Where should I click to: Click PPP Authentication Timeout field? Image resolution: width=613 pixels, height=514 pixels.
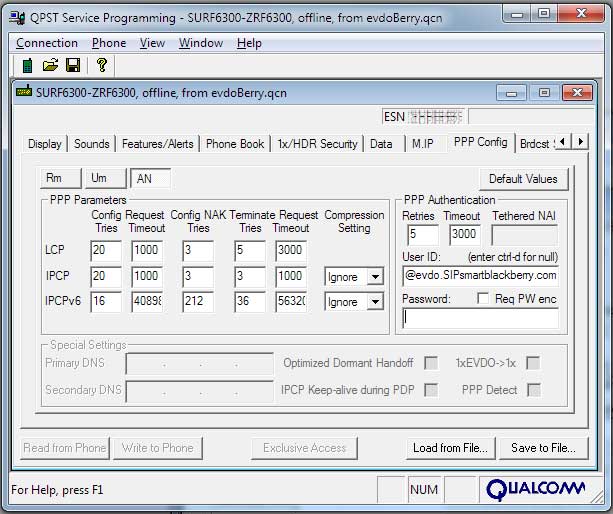pyautogui.click(x=465, y=235)
